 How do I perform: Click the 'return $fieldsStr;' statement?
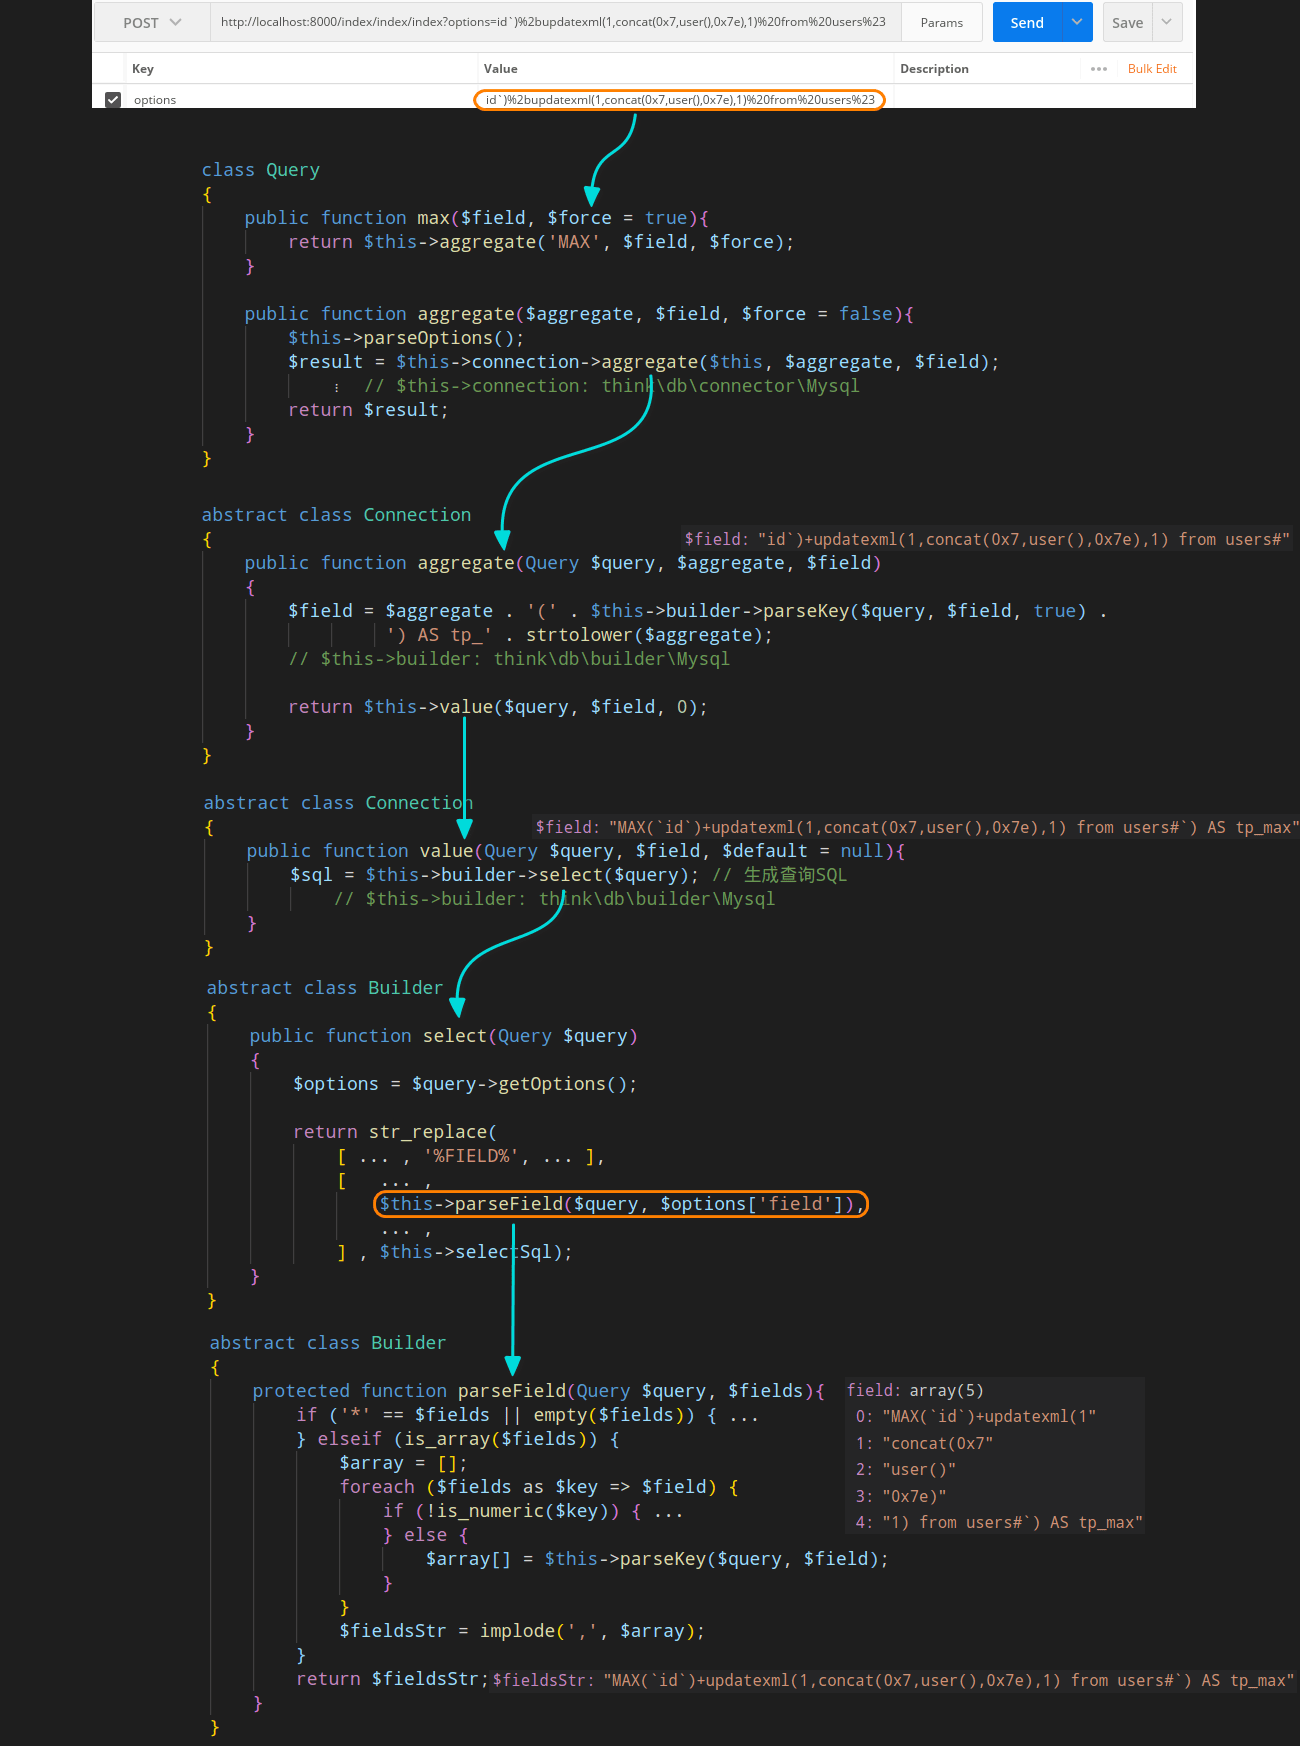[392, 1679]
